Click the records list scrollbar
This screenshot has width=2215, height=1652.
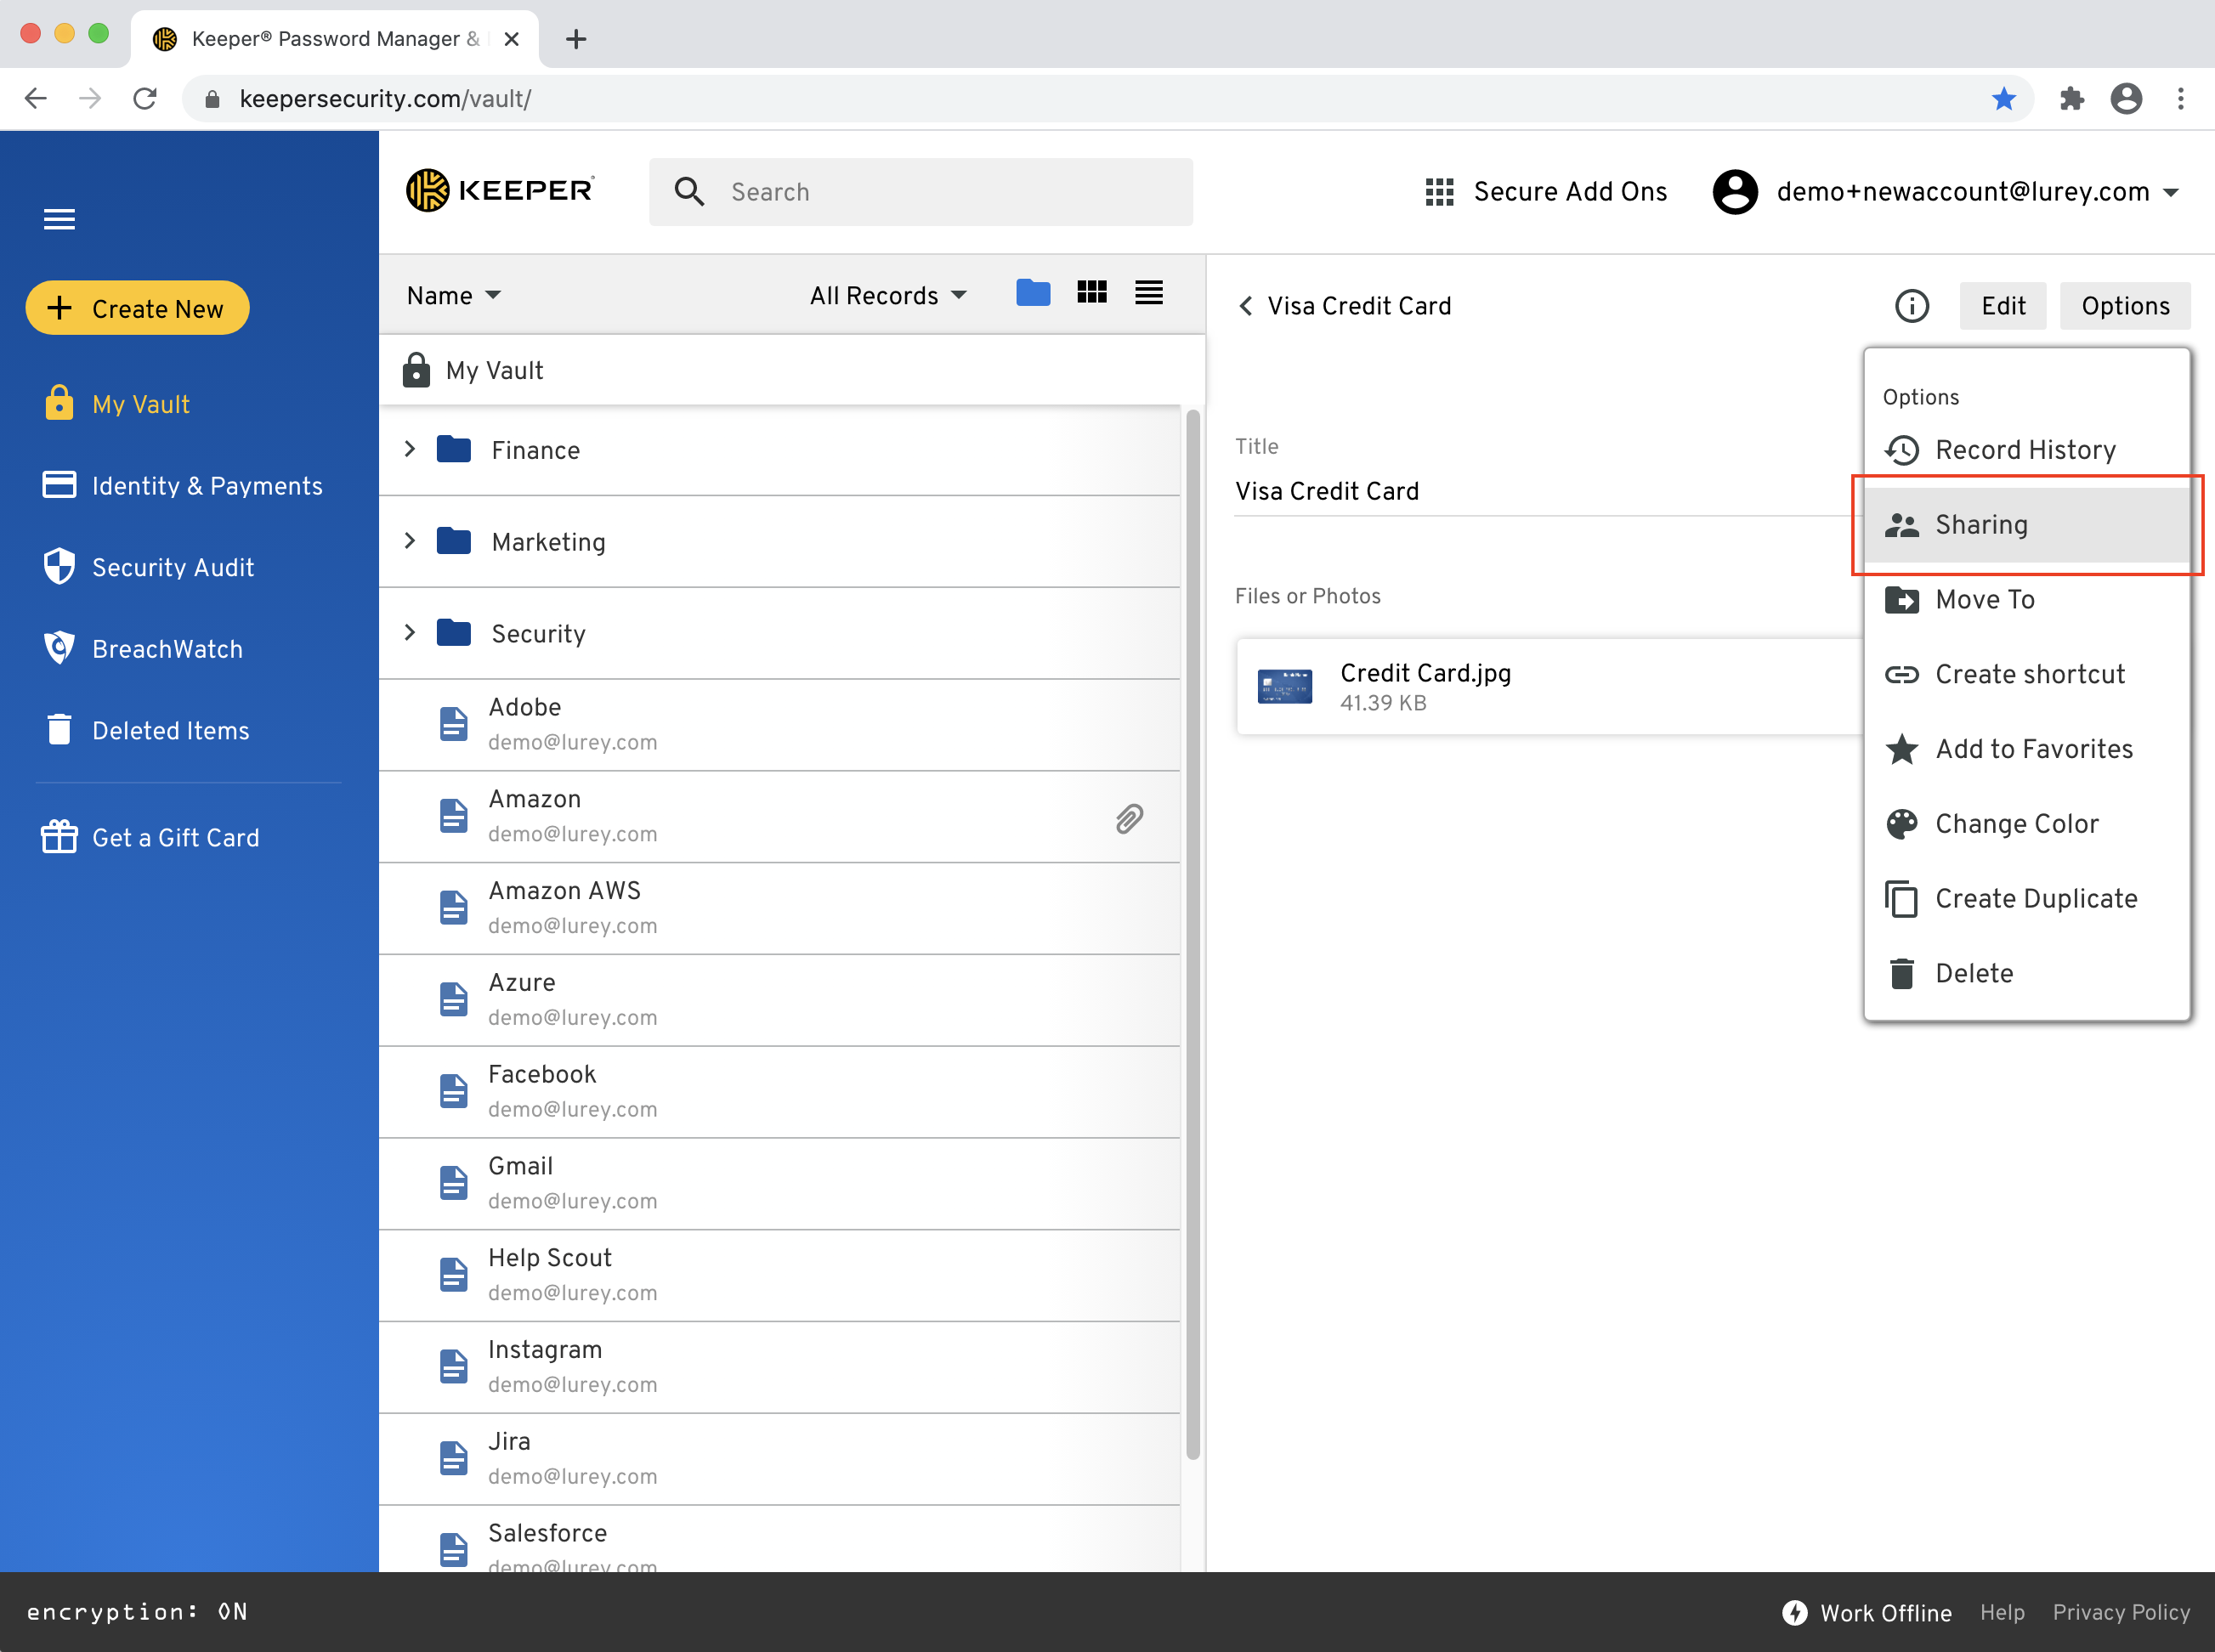(x=1192, y=934)
